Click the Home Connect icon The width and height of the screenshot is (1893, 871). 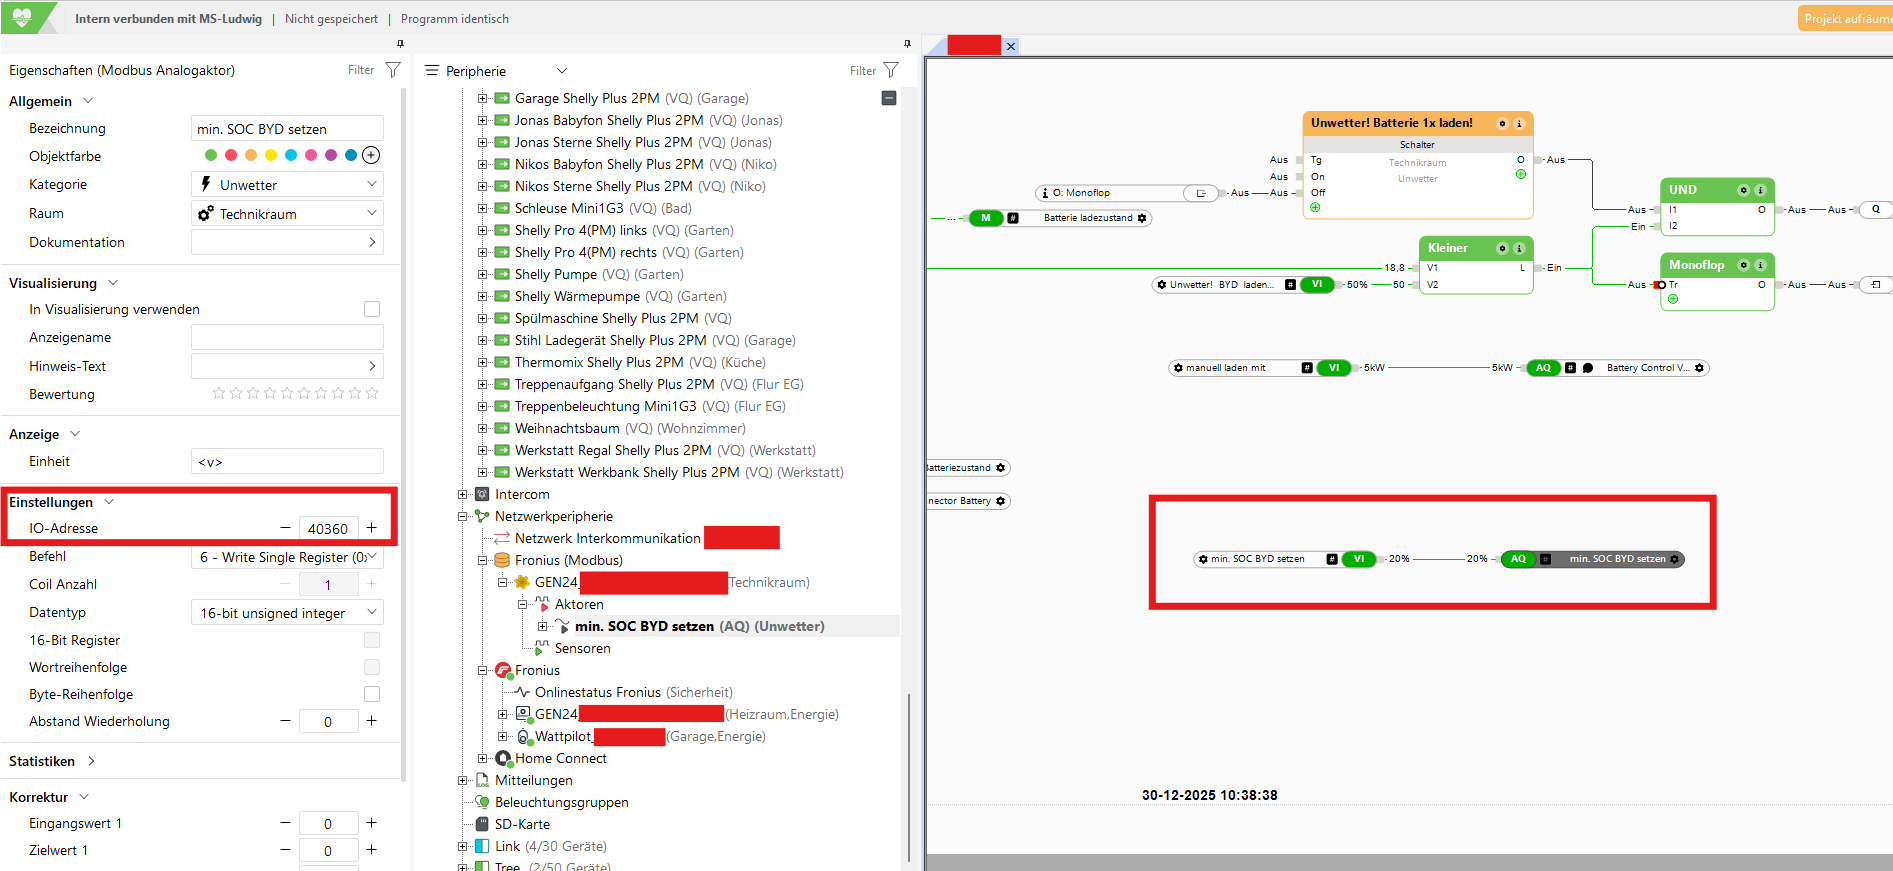click(503, 758)
